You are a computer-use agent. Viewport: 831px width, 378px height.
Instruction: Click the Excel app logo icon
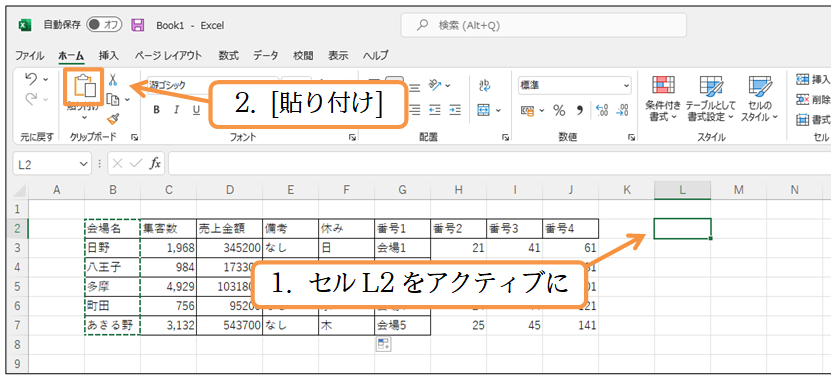pyautogui.click(x=24, y=25)
